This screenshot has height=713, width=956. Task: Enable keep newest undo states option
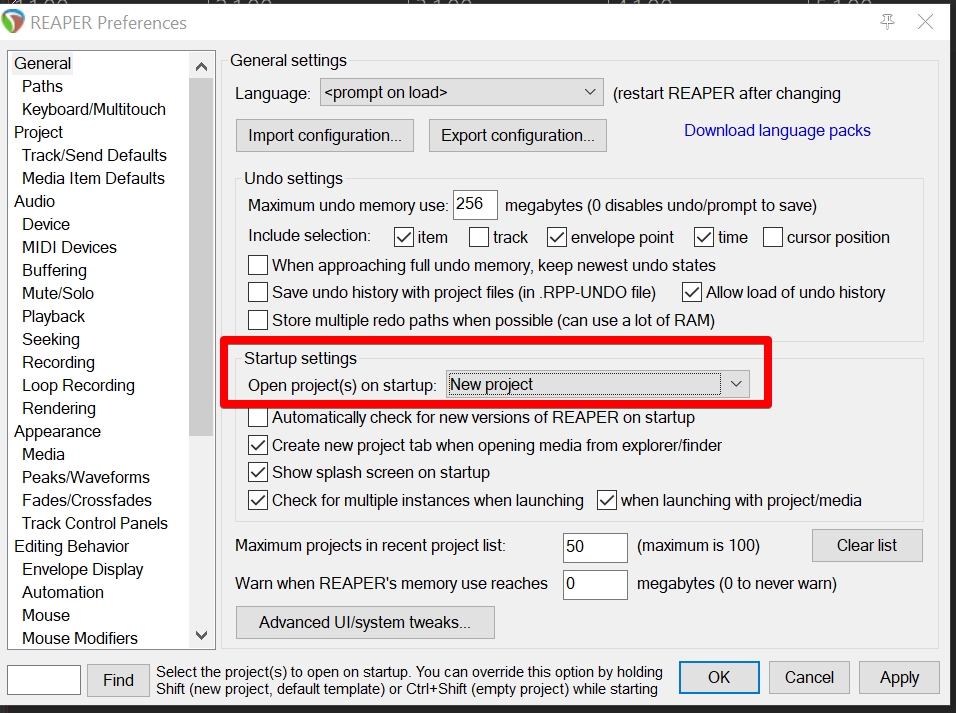[258, 265]
